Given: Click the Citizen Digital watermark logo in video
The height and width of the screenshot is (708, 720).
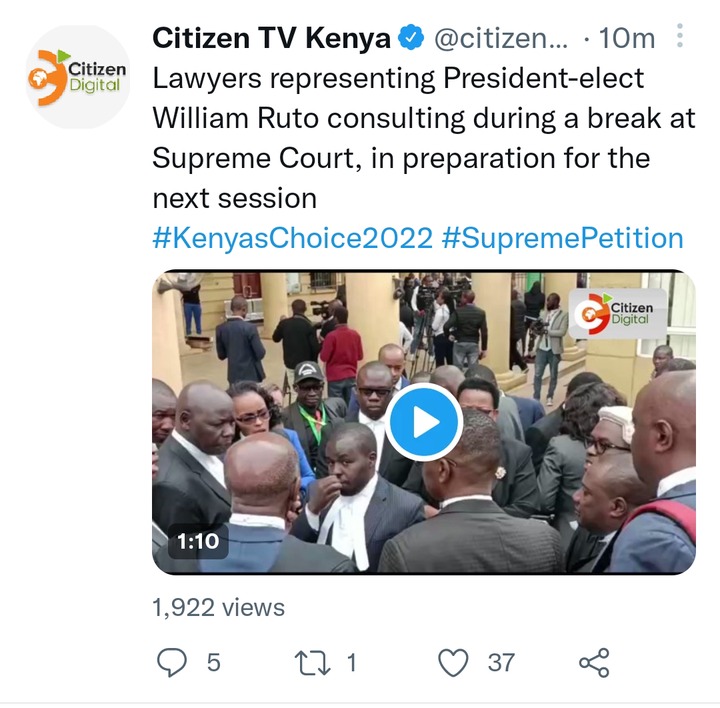Looking at the screenshot, I should 618,314.
